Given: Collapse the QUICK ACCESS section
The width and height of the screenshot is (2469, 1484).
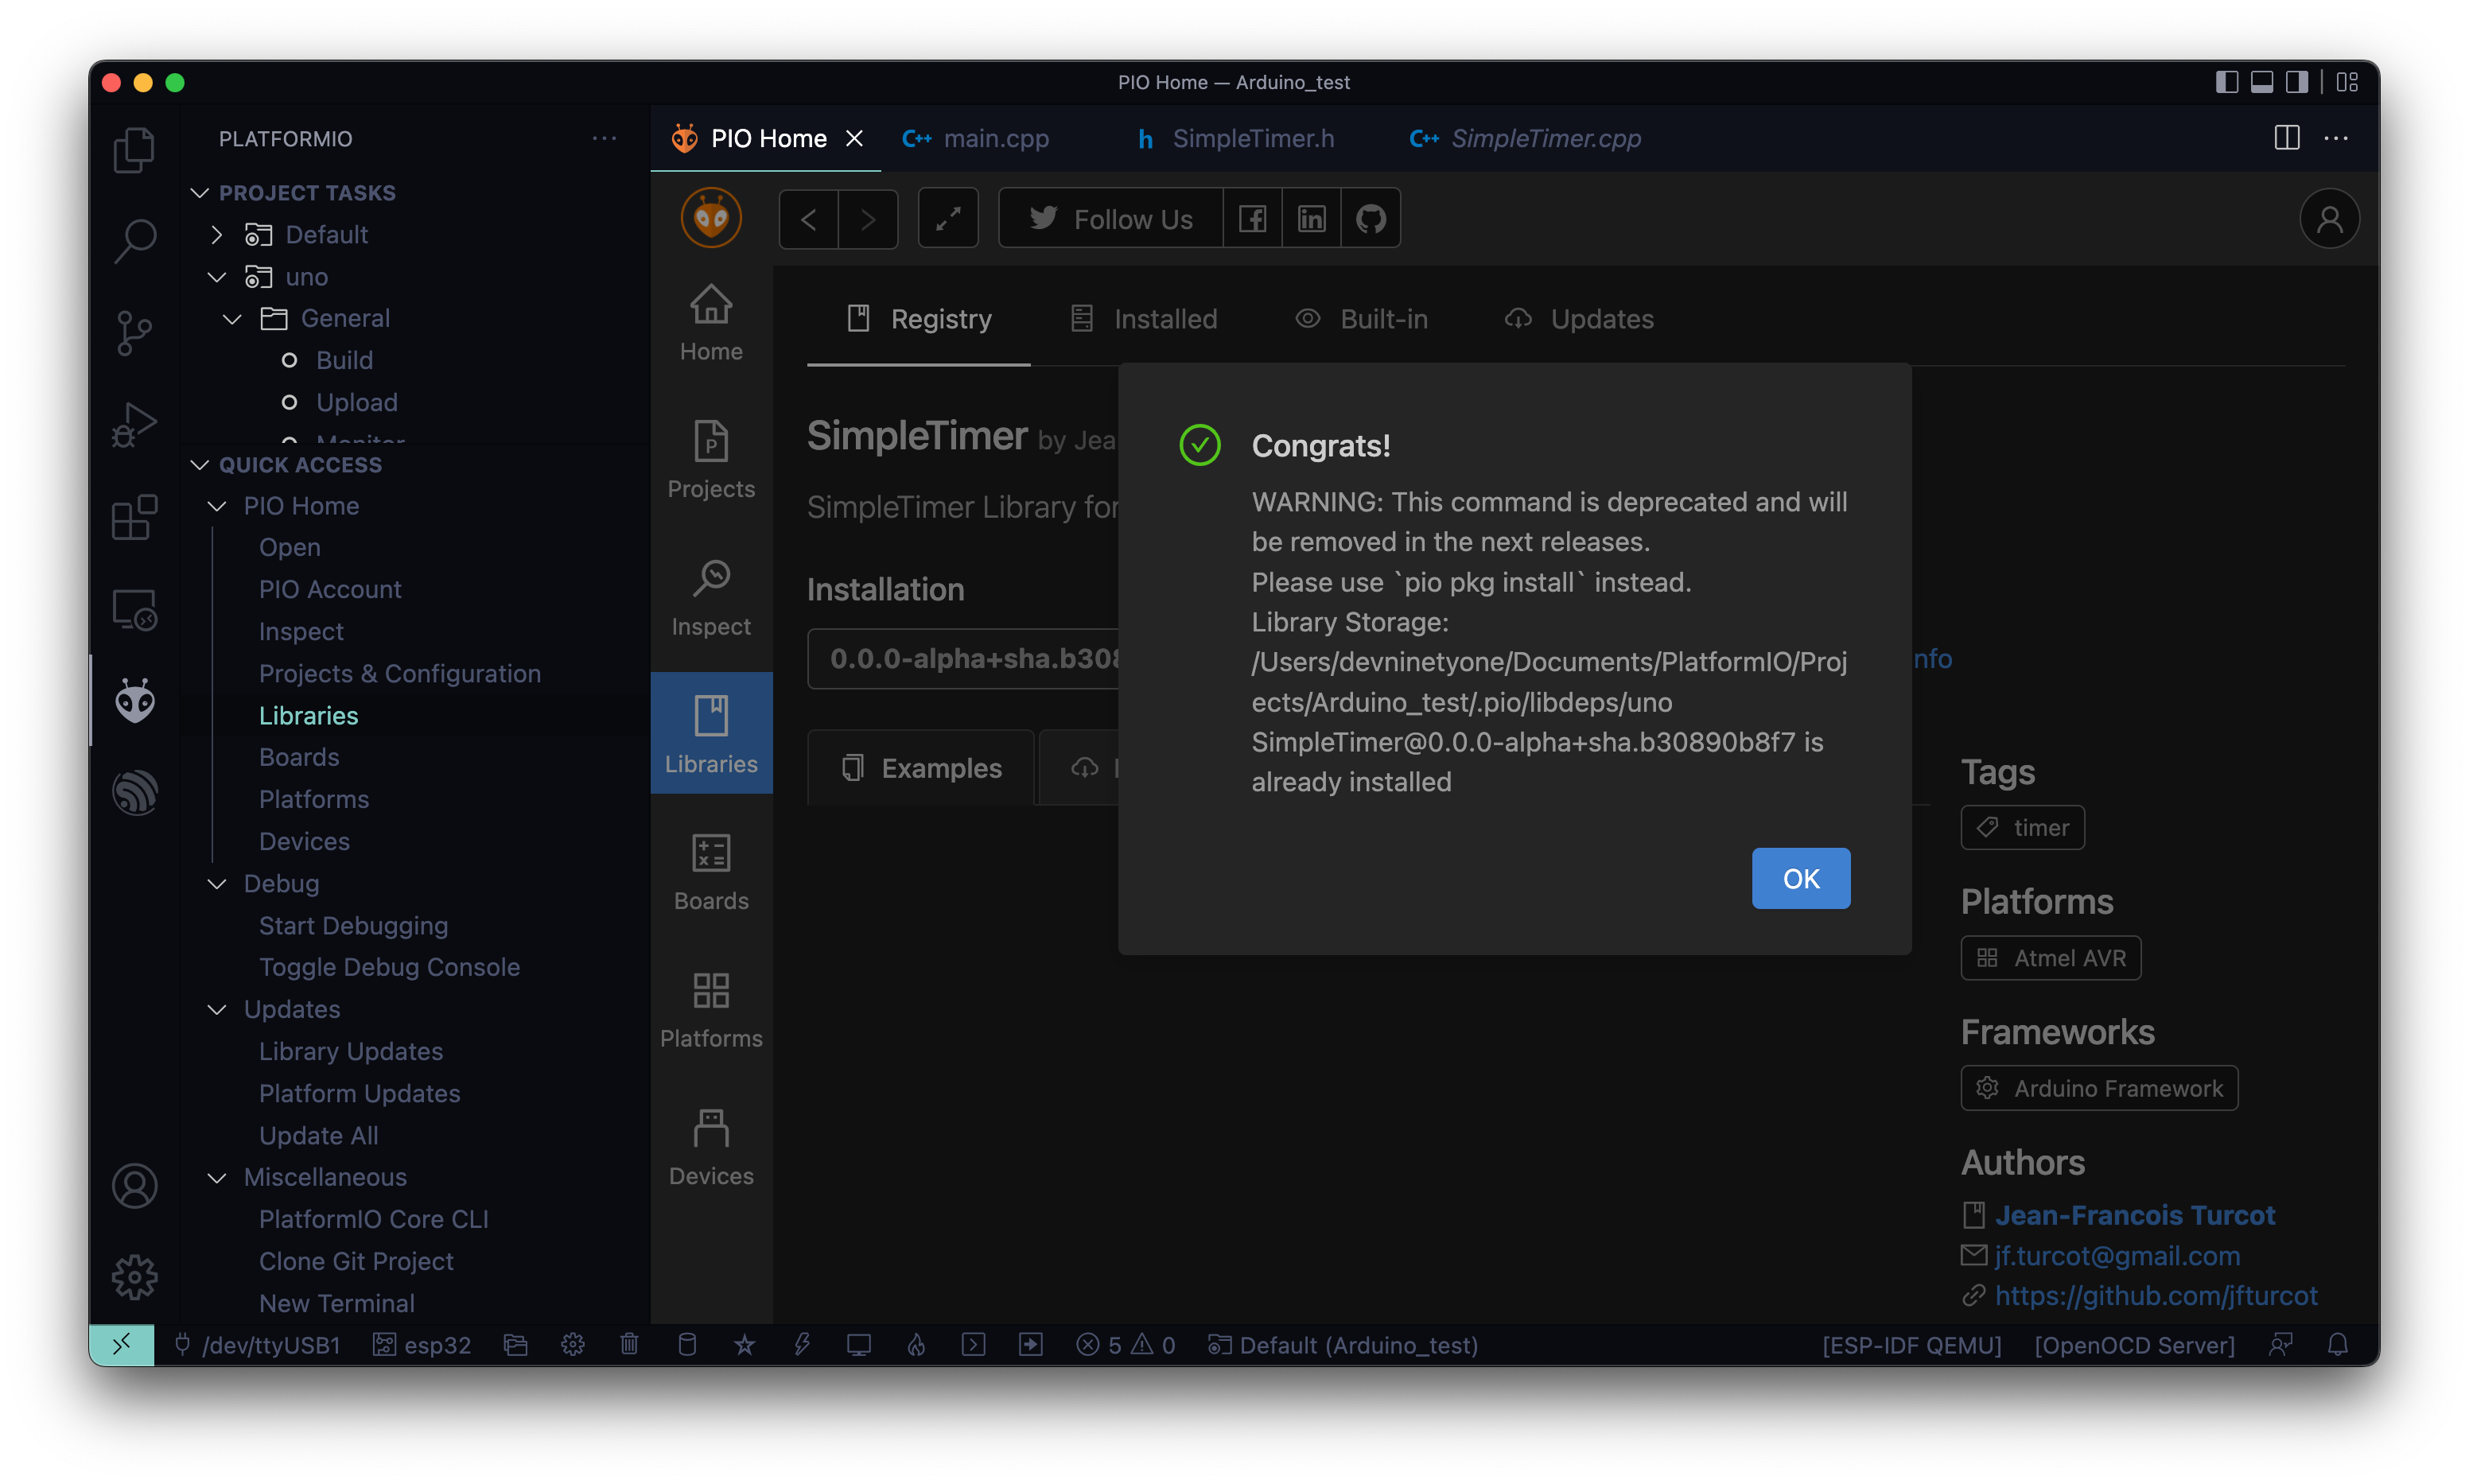Looking at the screenshot, I should click(x=200, y=465).
